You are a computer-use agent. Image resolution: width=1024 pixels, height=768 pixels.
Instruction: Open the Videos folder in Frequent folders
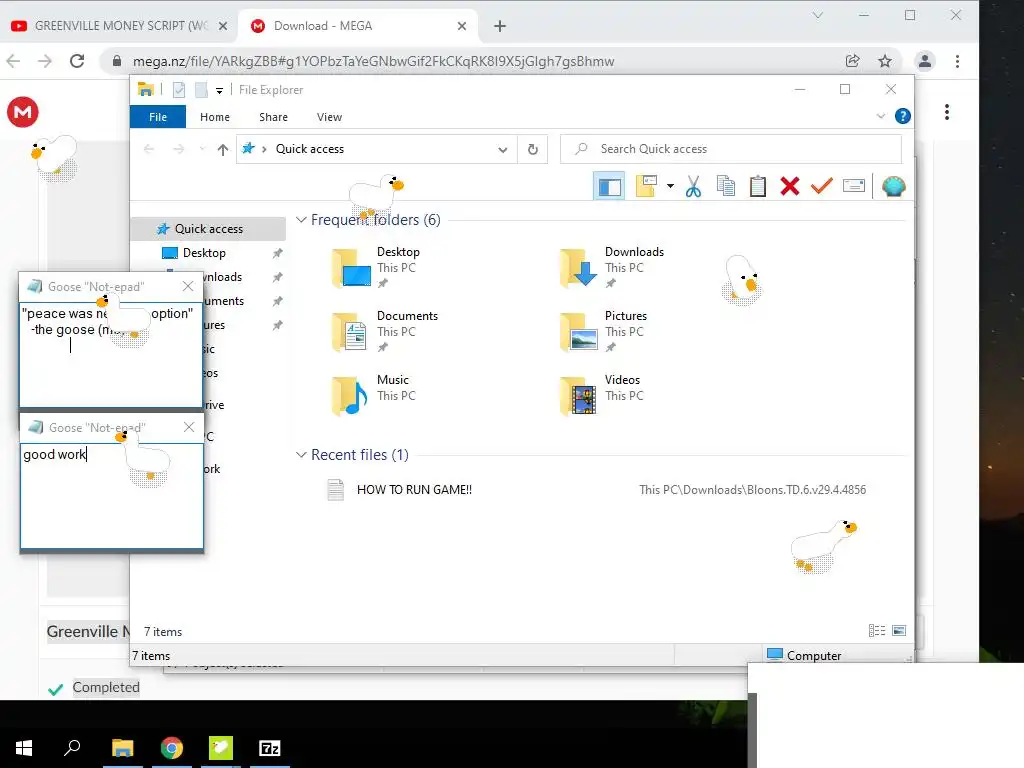[600, 394]
